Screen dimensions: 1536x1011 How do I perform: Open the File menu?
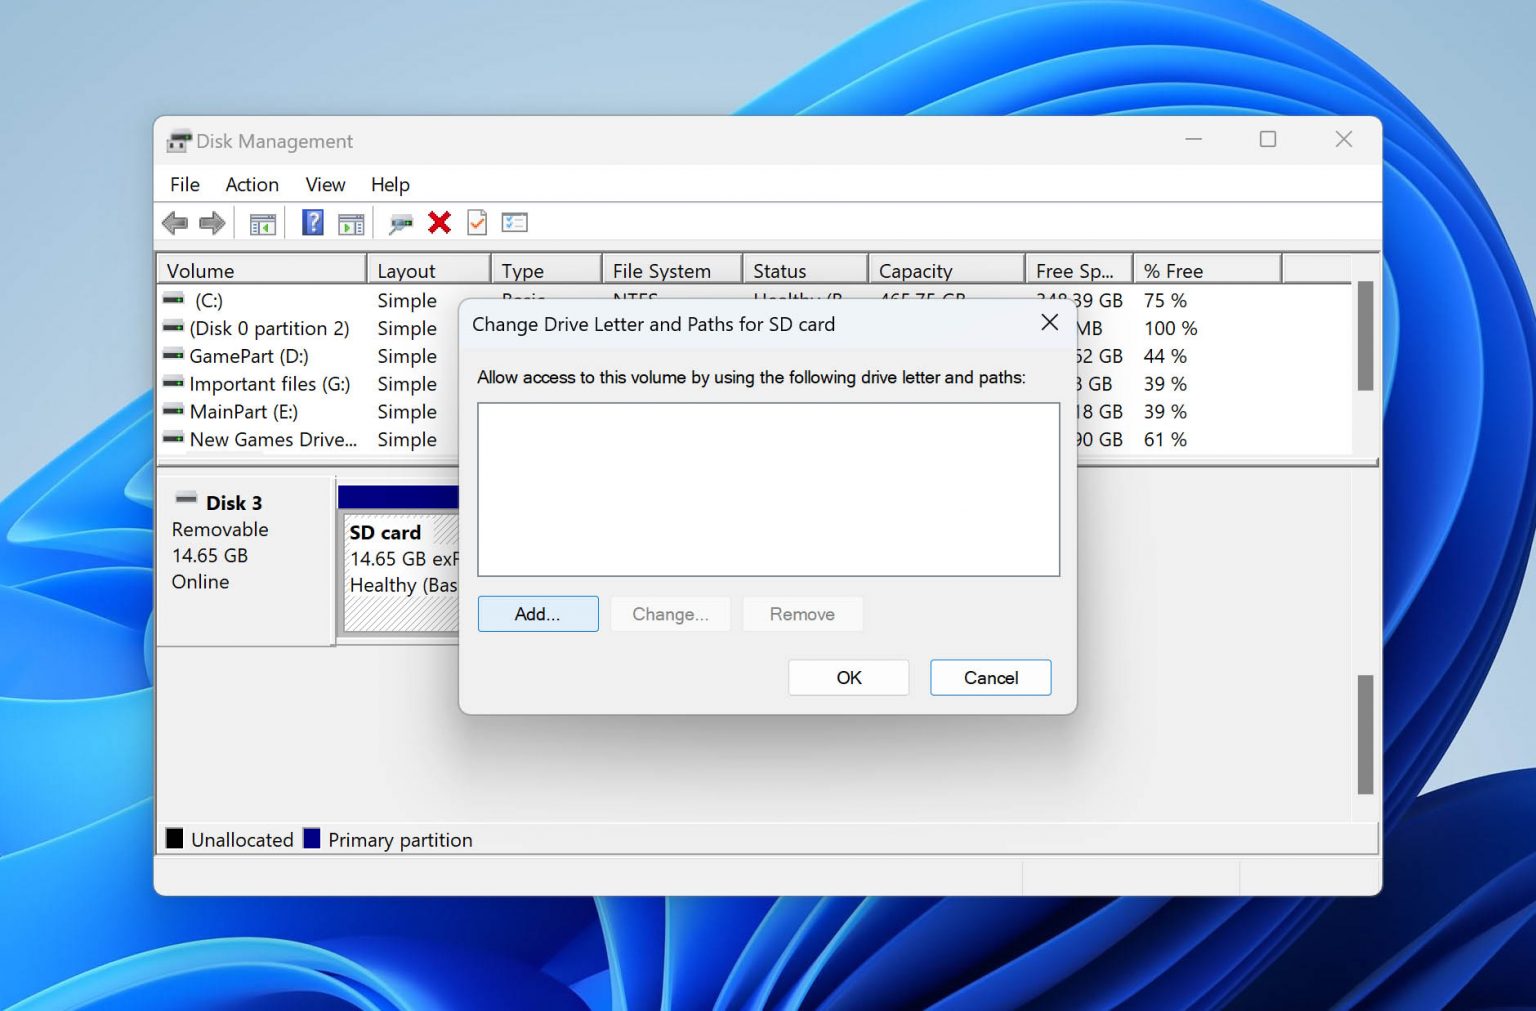(x=184, y=184)
